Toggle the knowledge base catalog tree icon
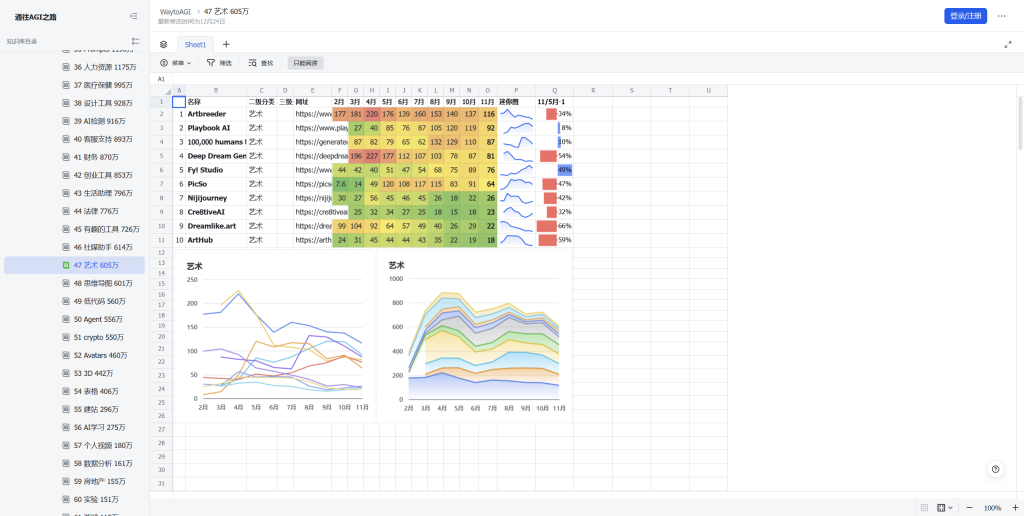Viewport: 1024px width, 516px height. coord(135,41)
